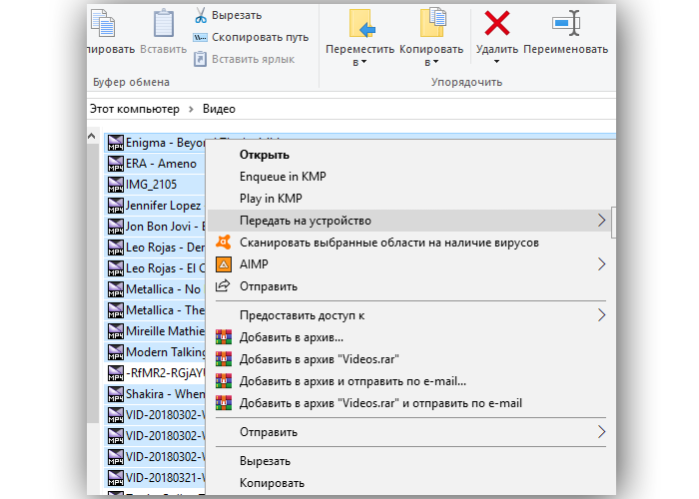Click MP4 icon of Jon Bon Jovi file
The width and height of the screenshot is (699, 499).
pyautogui.click(x=116, y=227)
